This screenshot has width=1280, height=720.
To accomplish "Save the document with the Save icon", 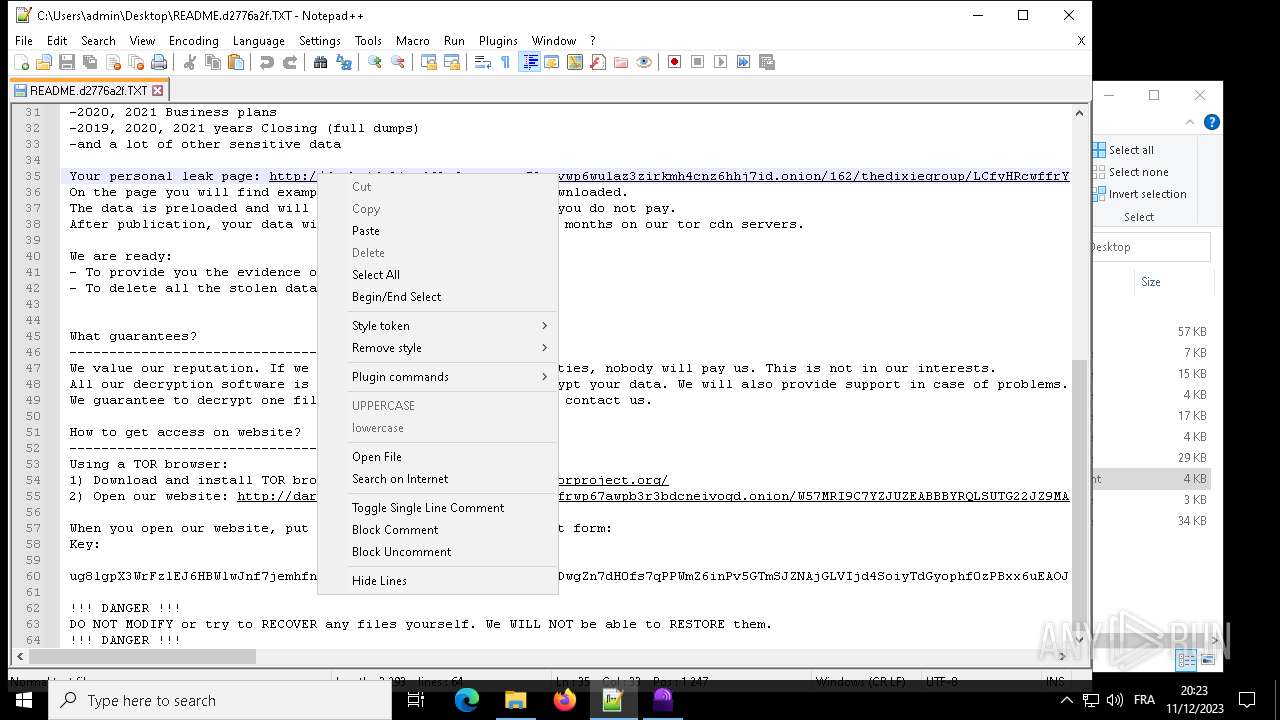I will tap(67, 62).
